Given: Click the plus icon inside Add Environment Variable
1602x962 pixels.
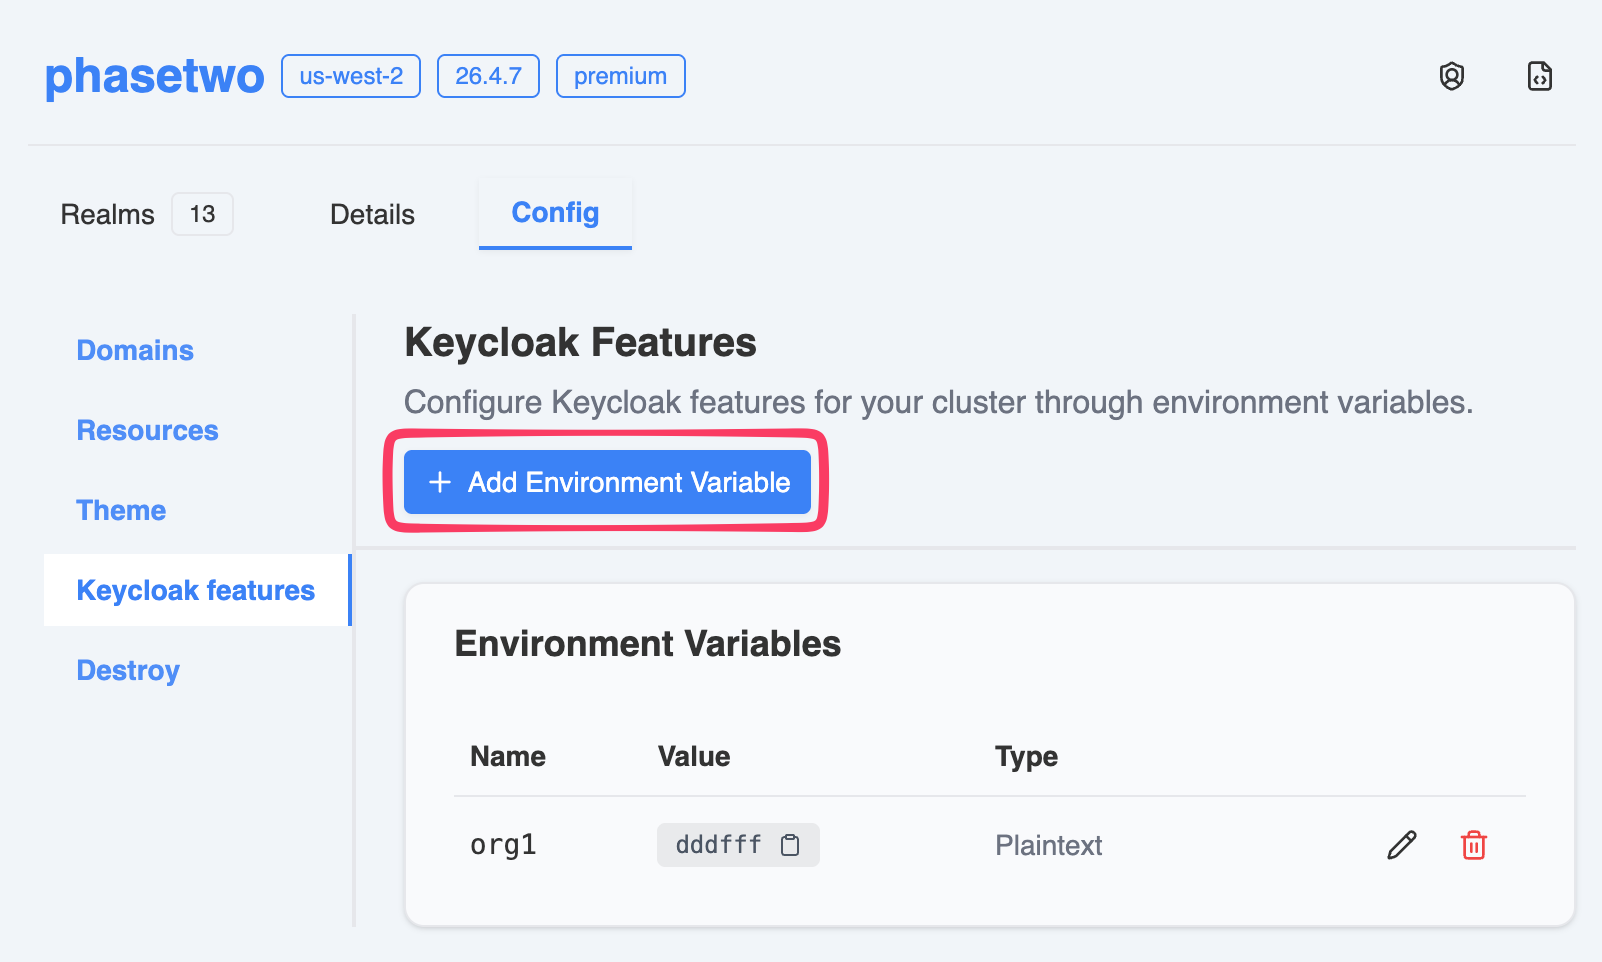Looking at the screenshot, I should click(x=438, y=482).
